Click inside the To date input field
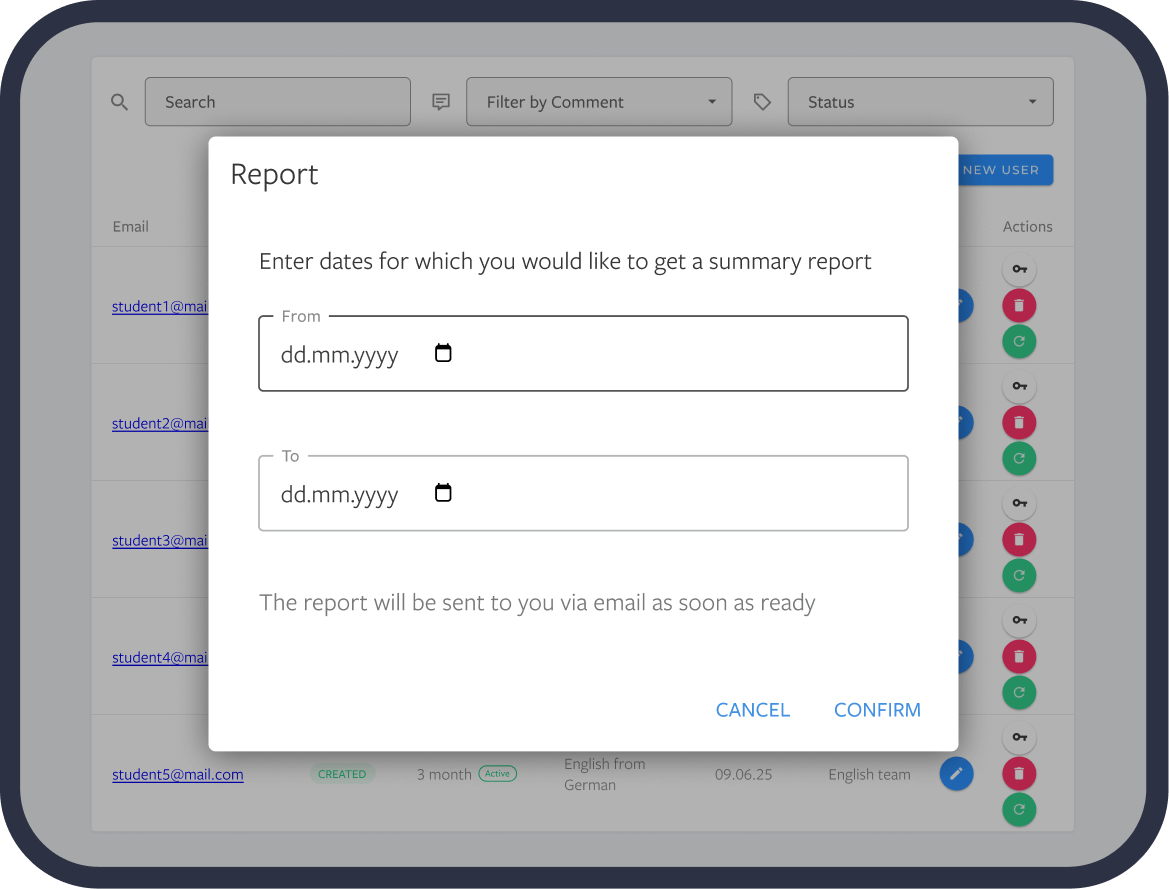This screenshot has height=889, width=1169. [x=340, y=493]
